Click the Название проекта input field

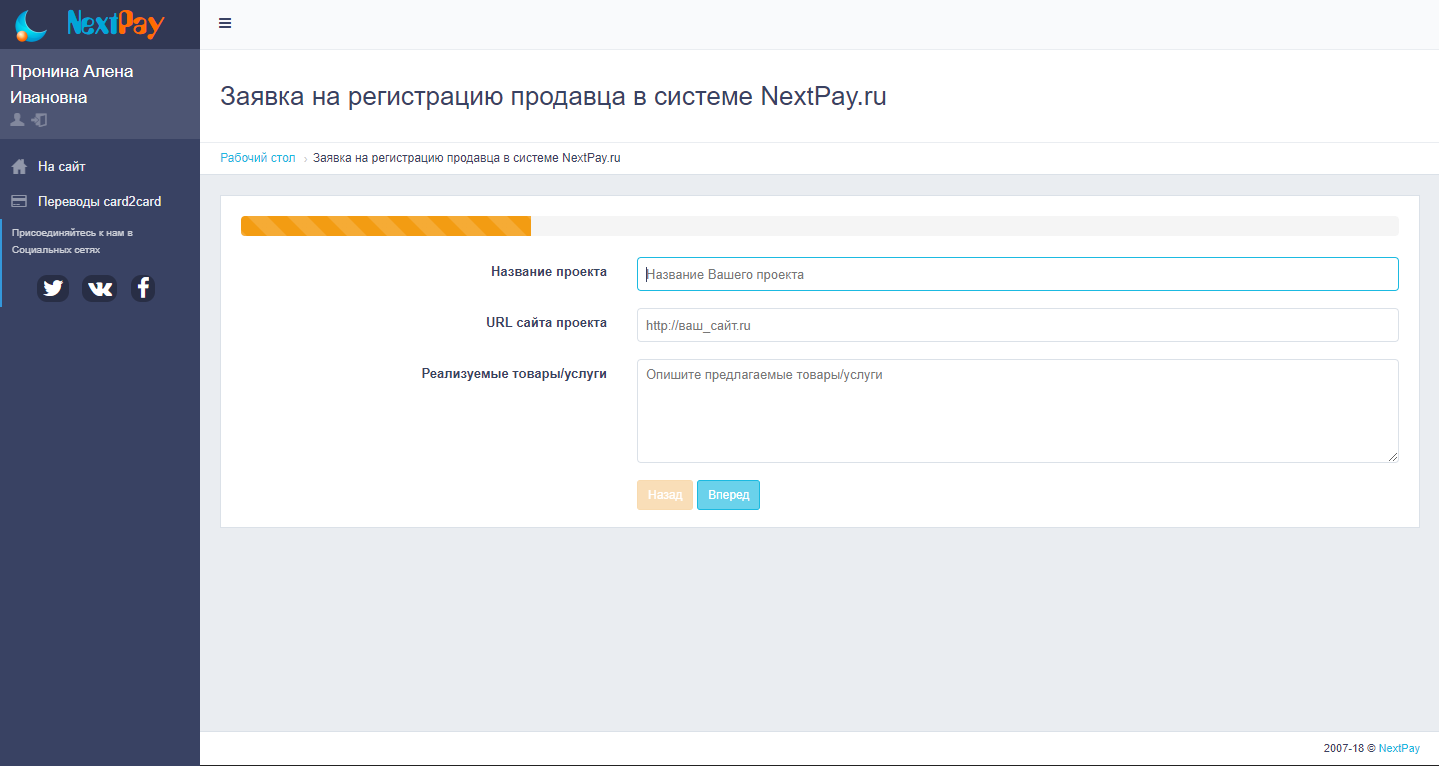pyautogui.click(x=1017, y=273)
